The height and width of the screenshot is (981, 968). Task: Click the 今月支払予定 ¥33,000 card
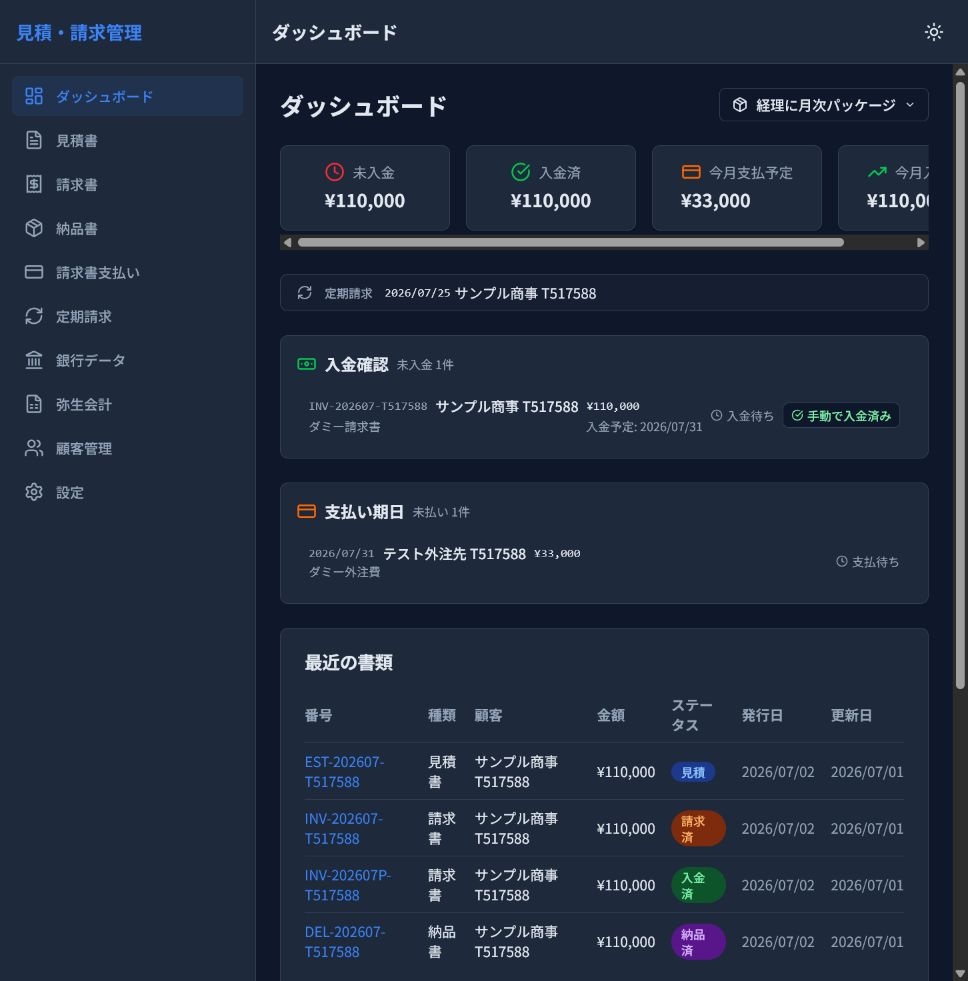click(x=736, y=188)
